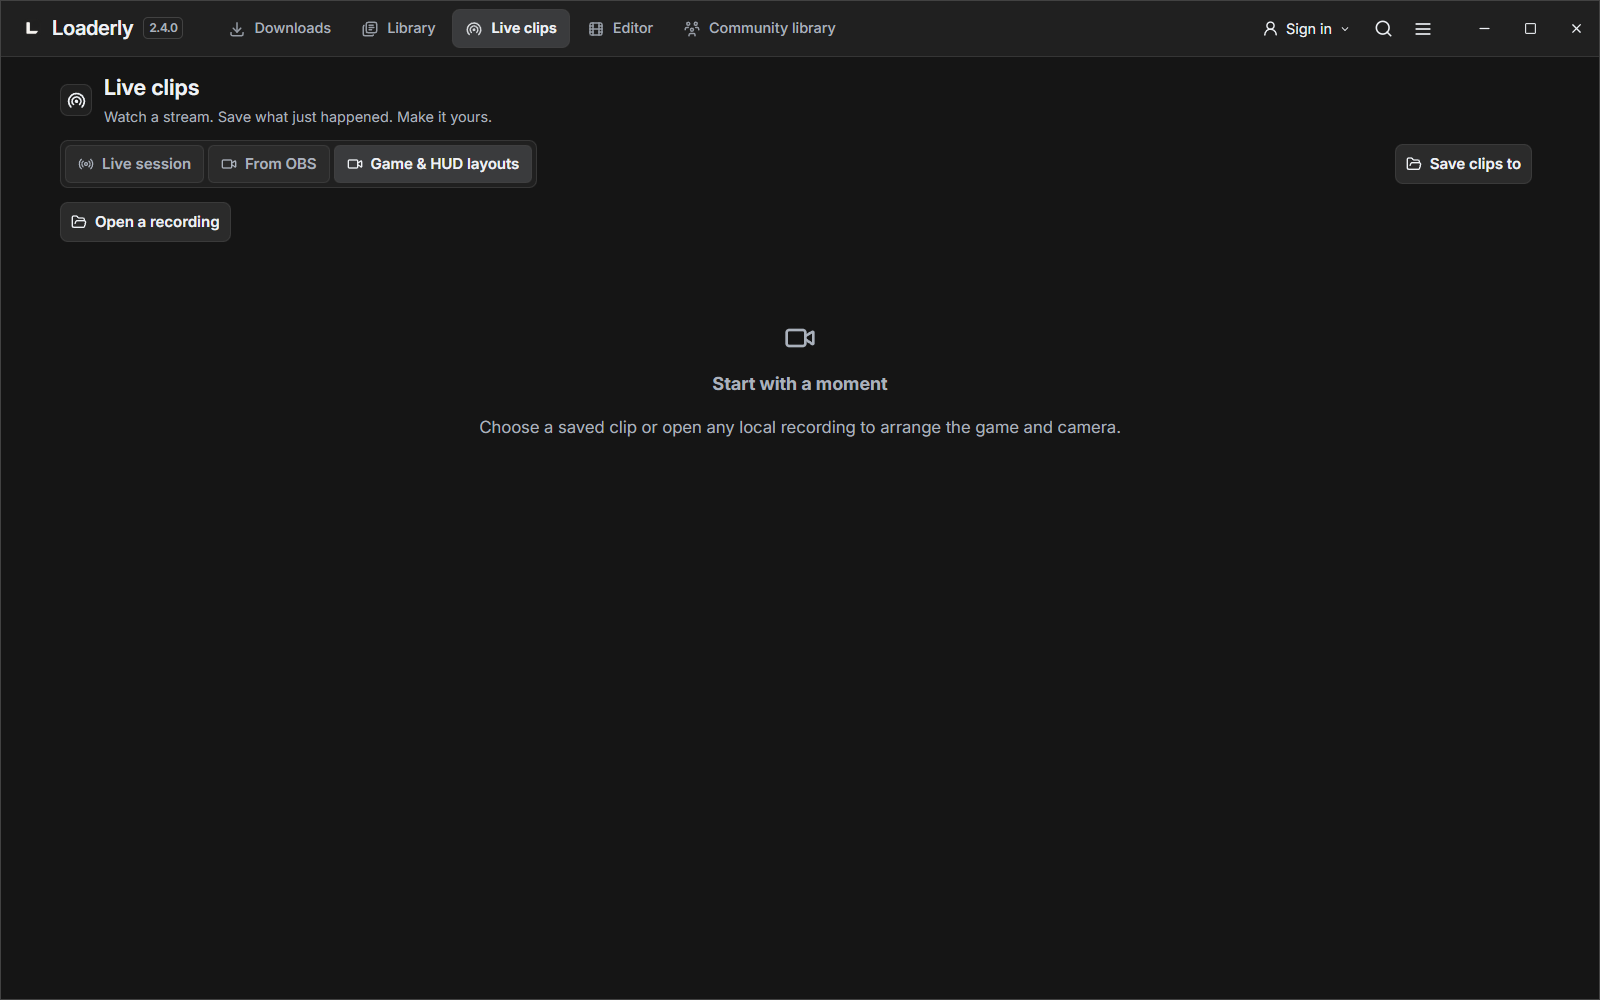The image size is (1600, 1000).
Task: Open the Library tab
Action: click(398, 28)
